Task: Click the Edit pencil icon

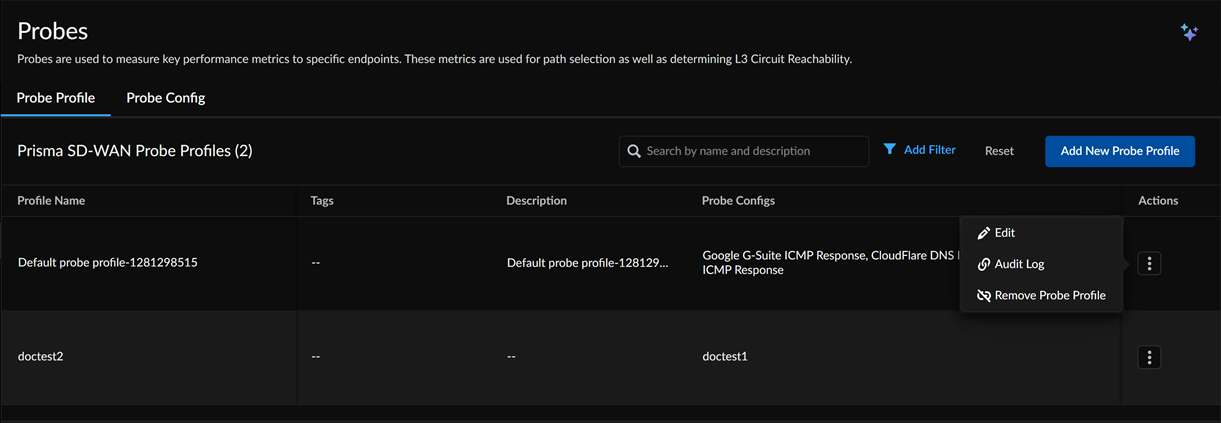Action: [x=984, y=233]
